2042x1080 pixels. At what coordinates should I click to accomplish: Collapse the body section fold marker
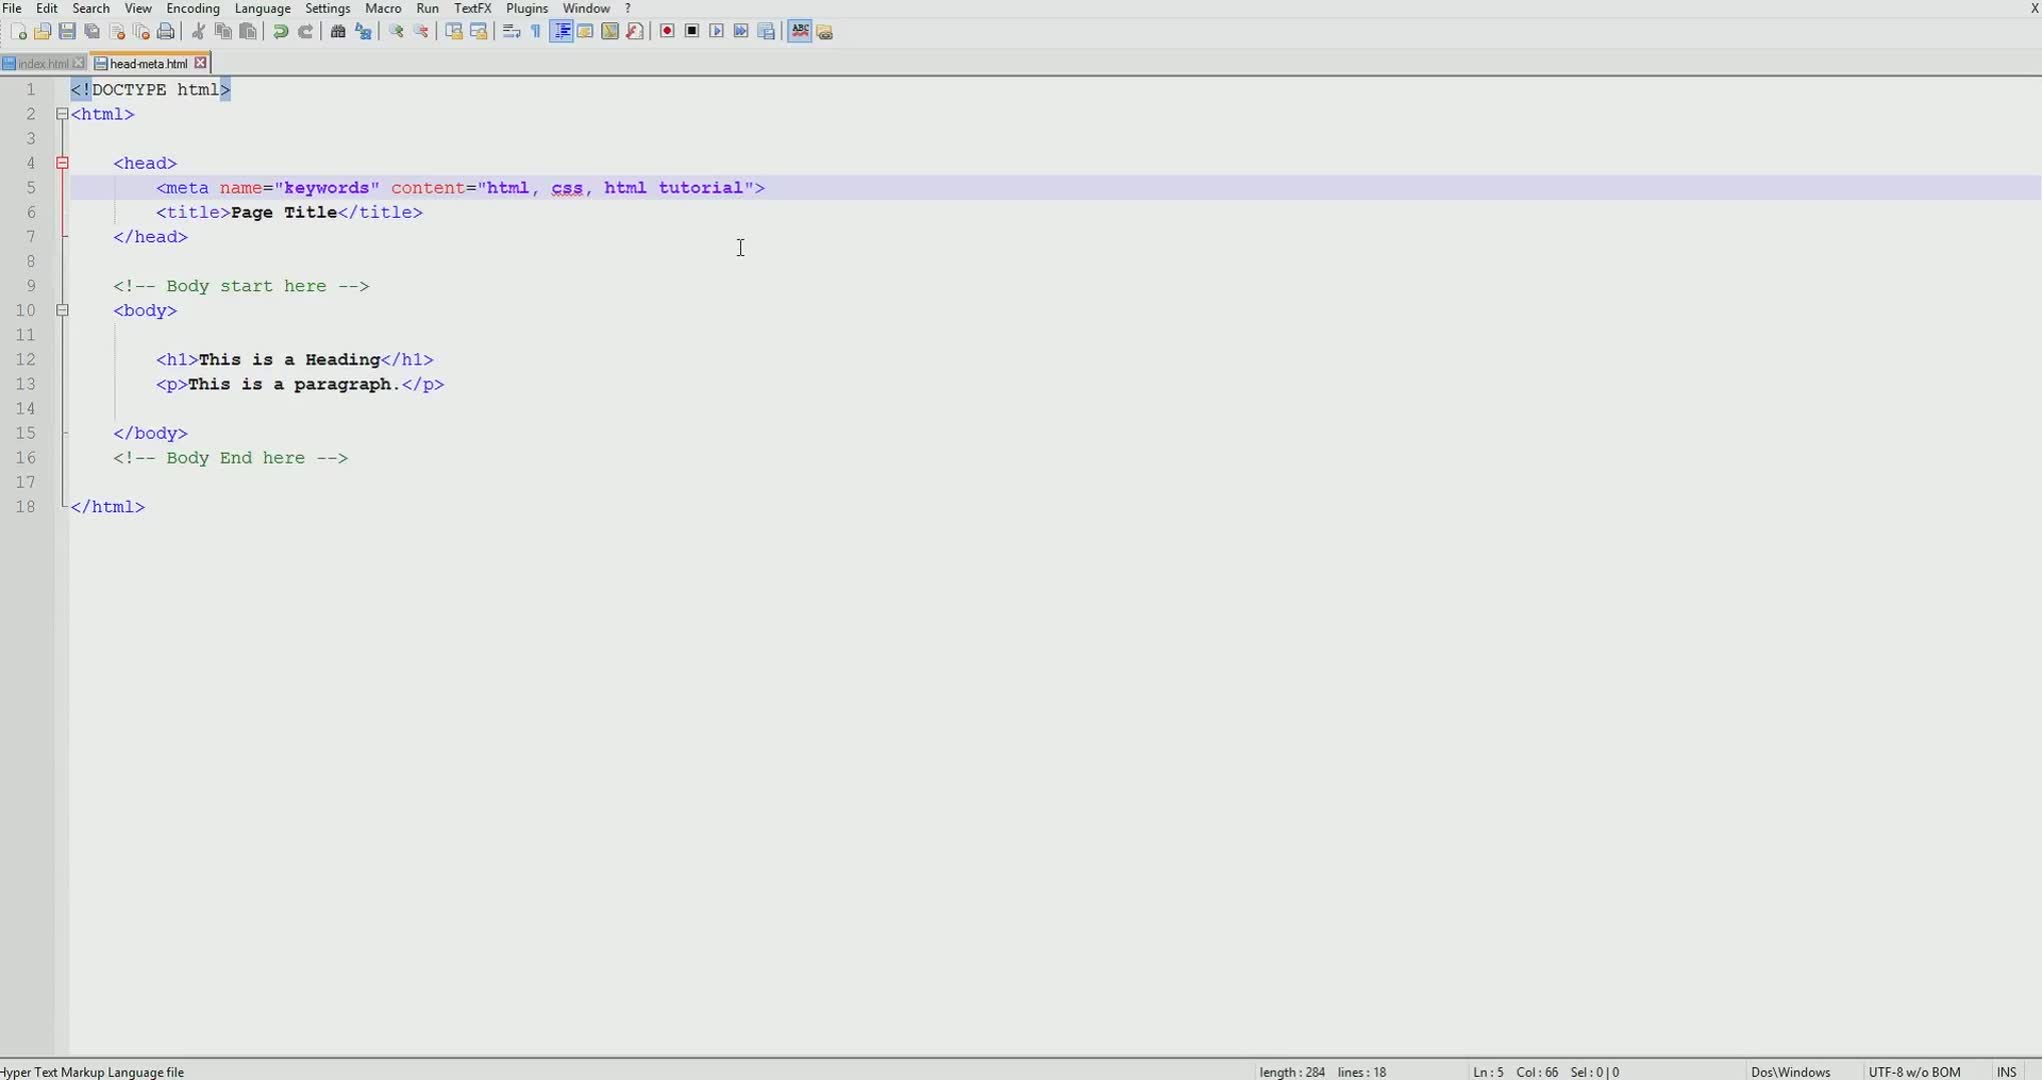point(62,310)
